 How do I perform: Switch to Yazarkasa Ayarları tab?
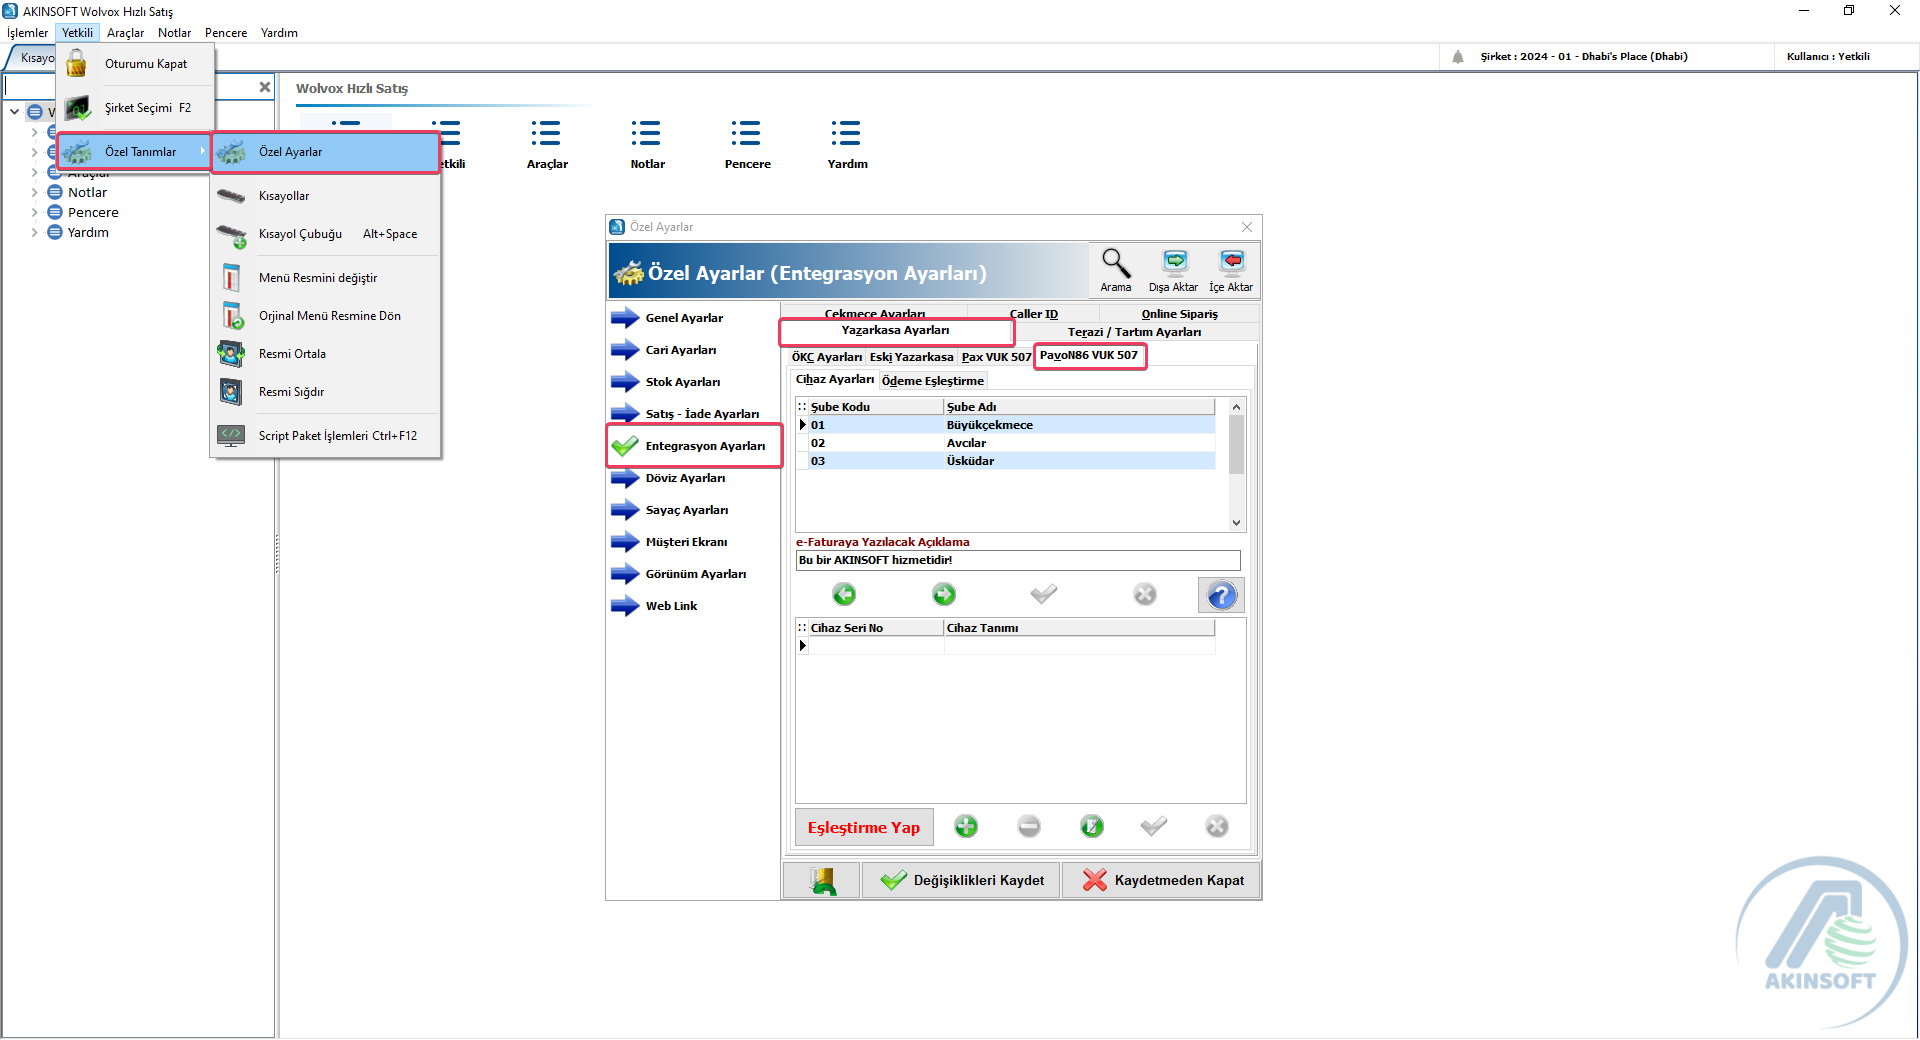(x=895, y=330)
